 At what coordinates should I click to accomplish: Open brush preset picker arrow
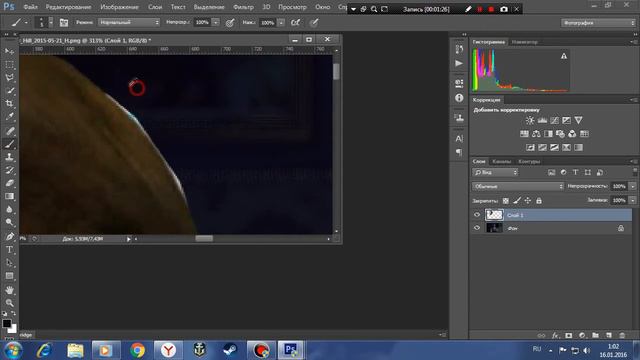click(51, 23)
